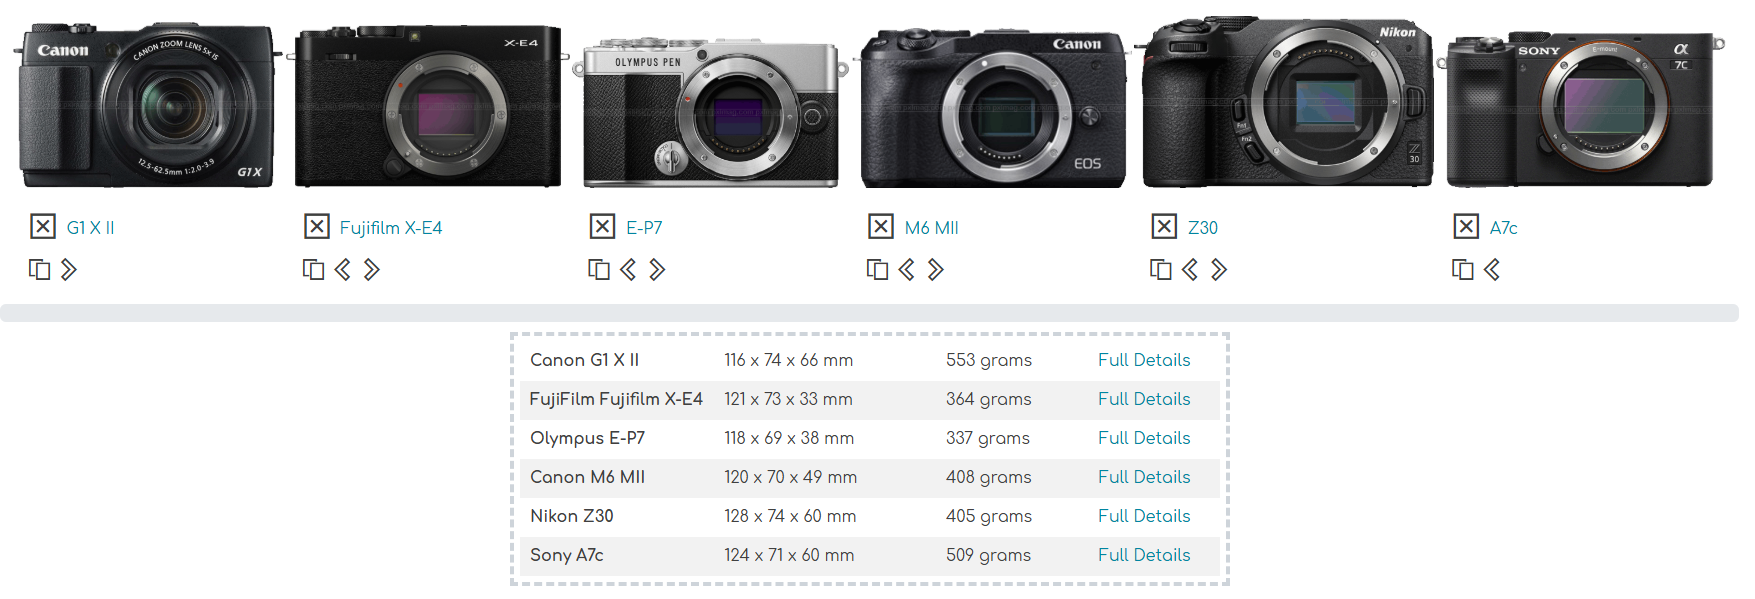The height and width of the screenshot is (599, 1755).
Task: Move Z30 left with chevron
Action: point(1190,270)
